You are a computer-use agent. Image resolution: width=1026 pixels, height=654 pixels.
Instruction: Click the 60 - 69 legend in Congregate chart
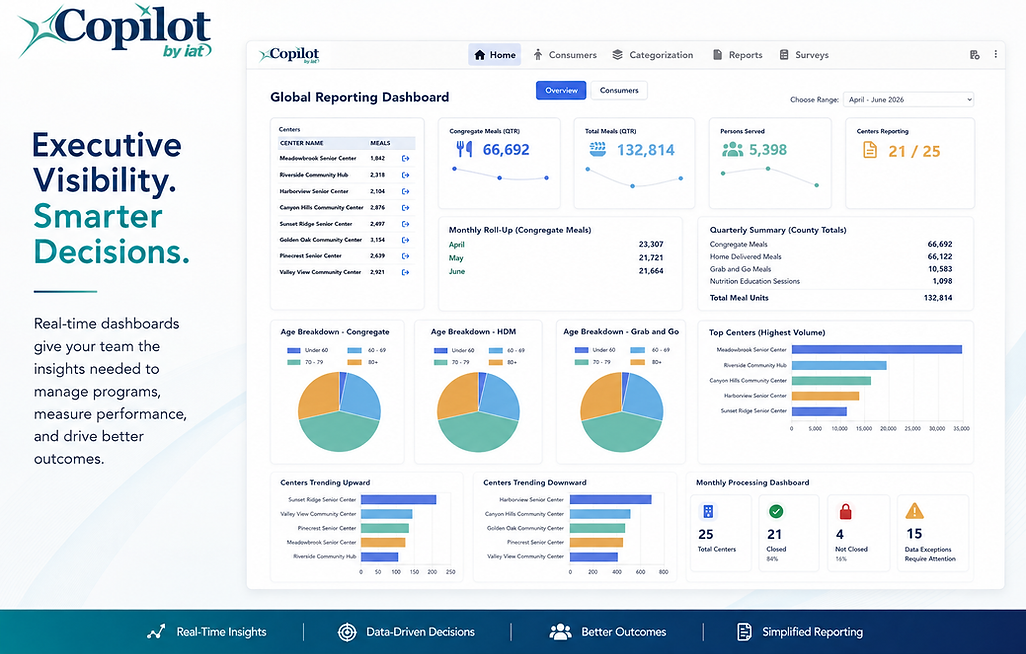click(366, 350)
